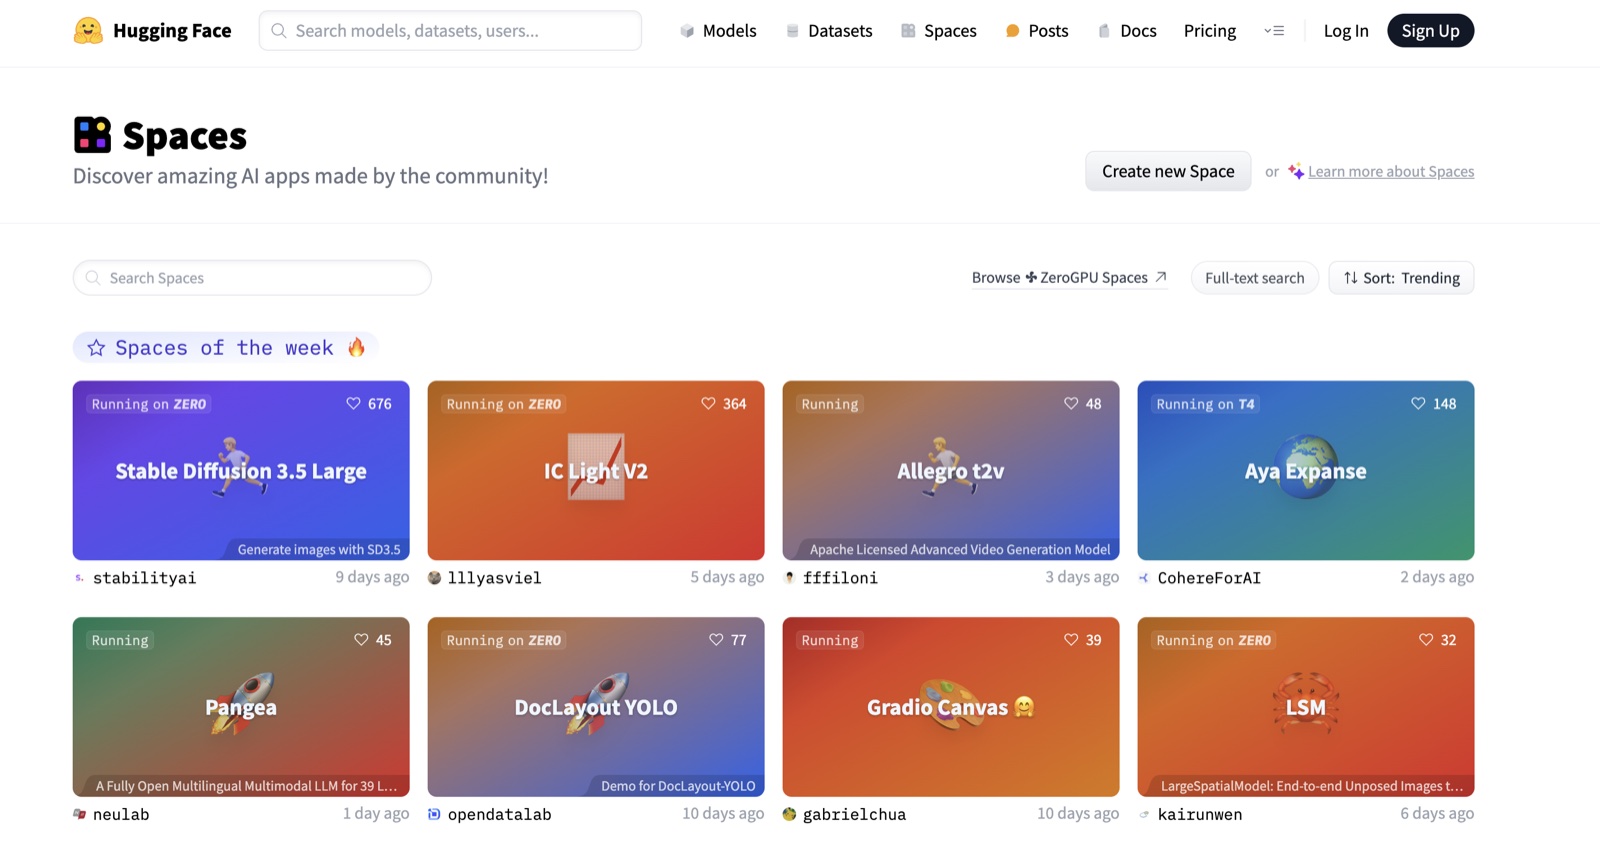The width and height of the screenshot is (1600, 865).
Task: Click the lllyasviel profile avatar
Action: click(435, 578)
